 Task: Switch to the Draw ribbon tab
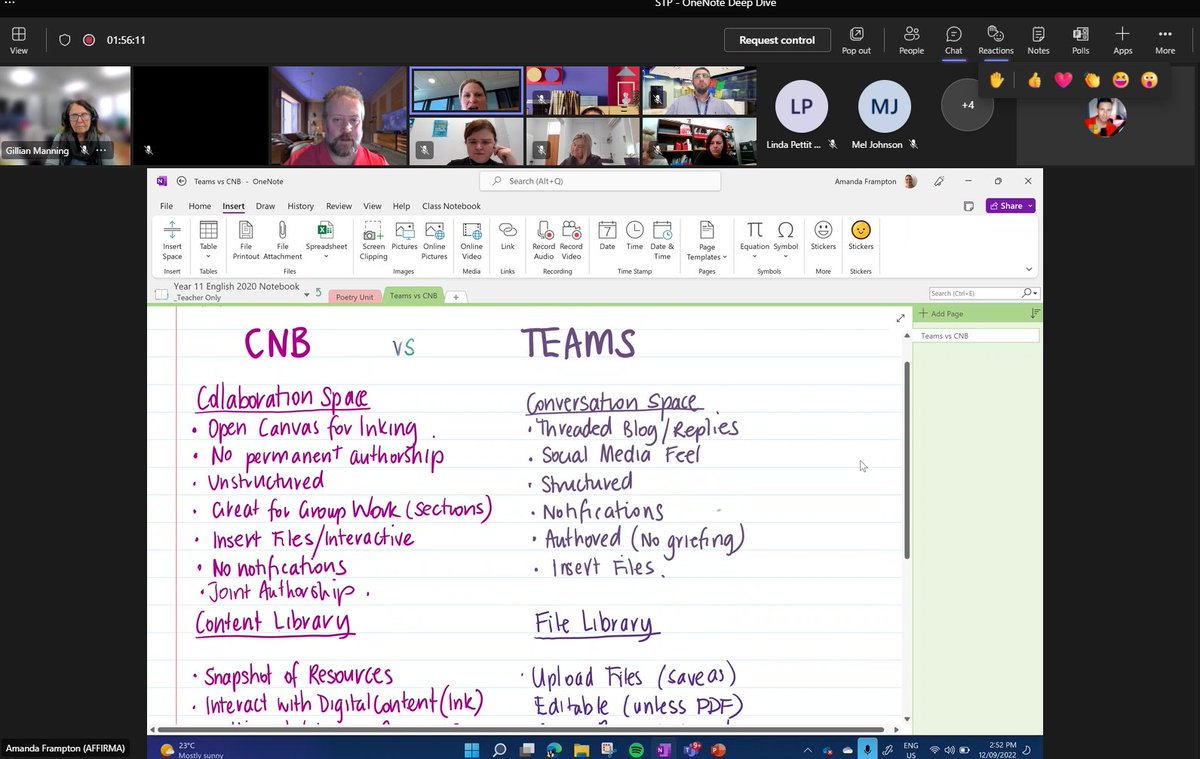point(266,206)
